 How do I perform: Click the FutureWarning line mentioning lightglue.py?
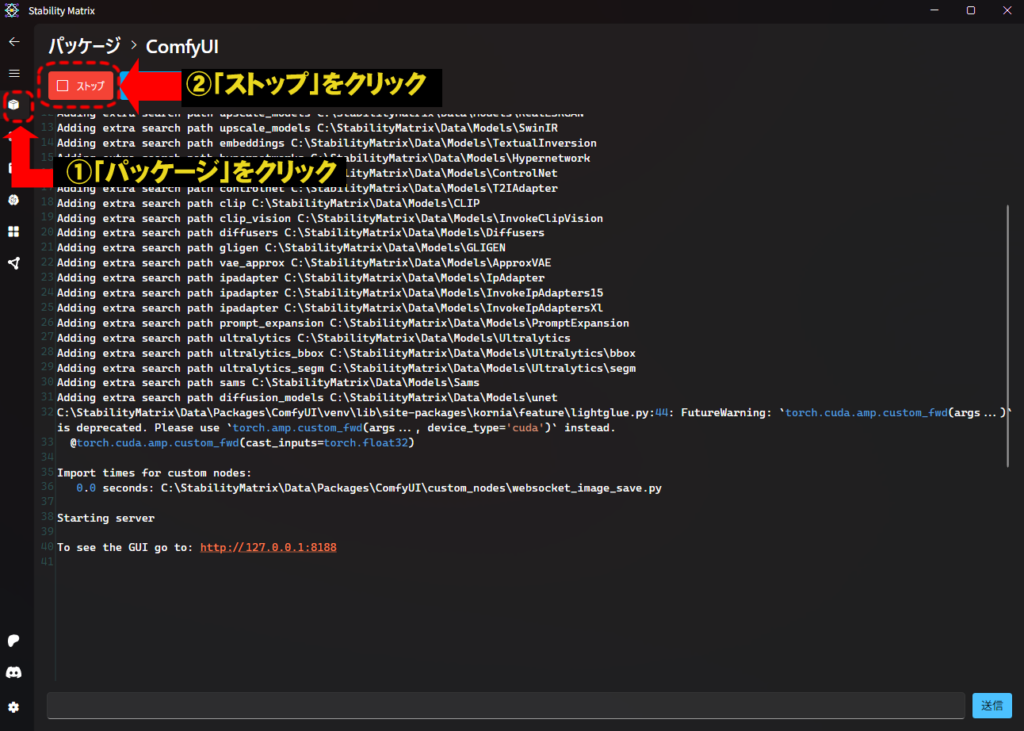pos(534,413)
